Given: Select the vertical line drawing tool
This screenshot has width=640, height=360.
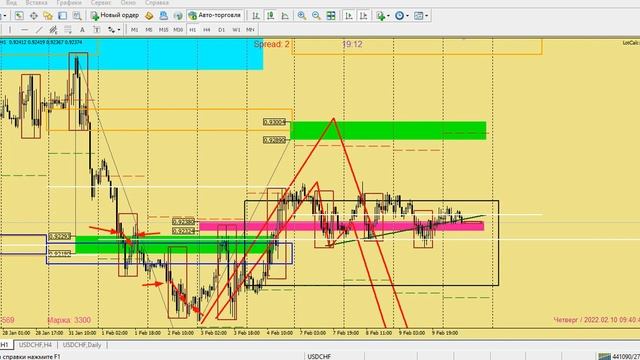Looking at the screenshot, I should [x=10, y=30].
